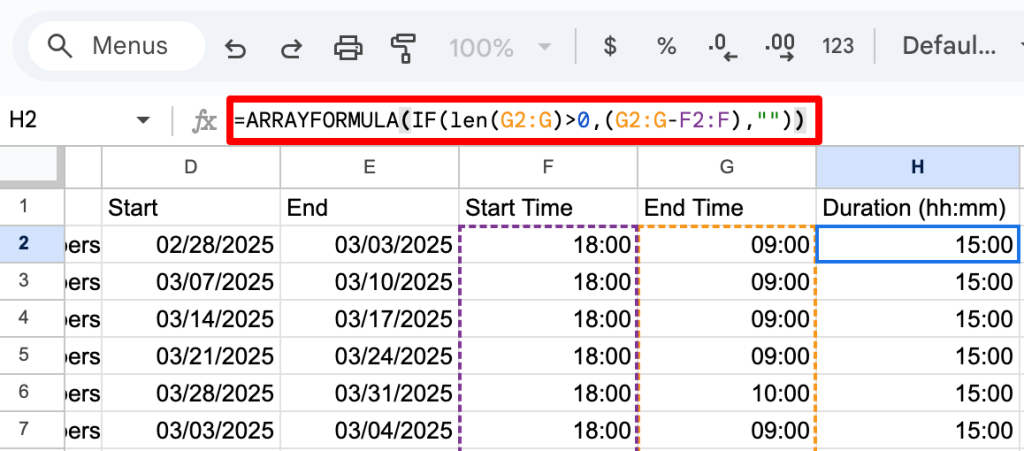The height and width of the screenshot is (451, 1024).
Task: Click the Undo arrow icon
Action: coord(234,48)
